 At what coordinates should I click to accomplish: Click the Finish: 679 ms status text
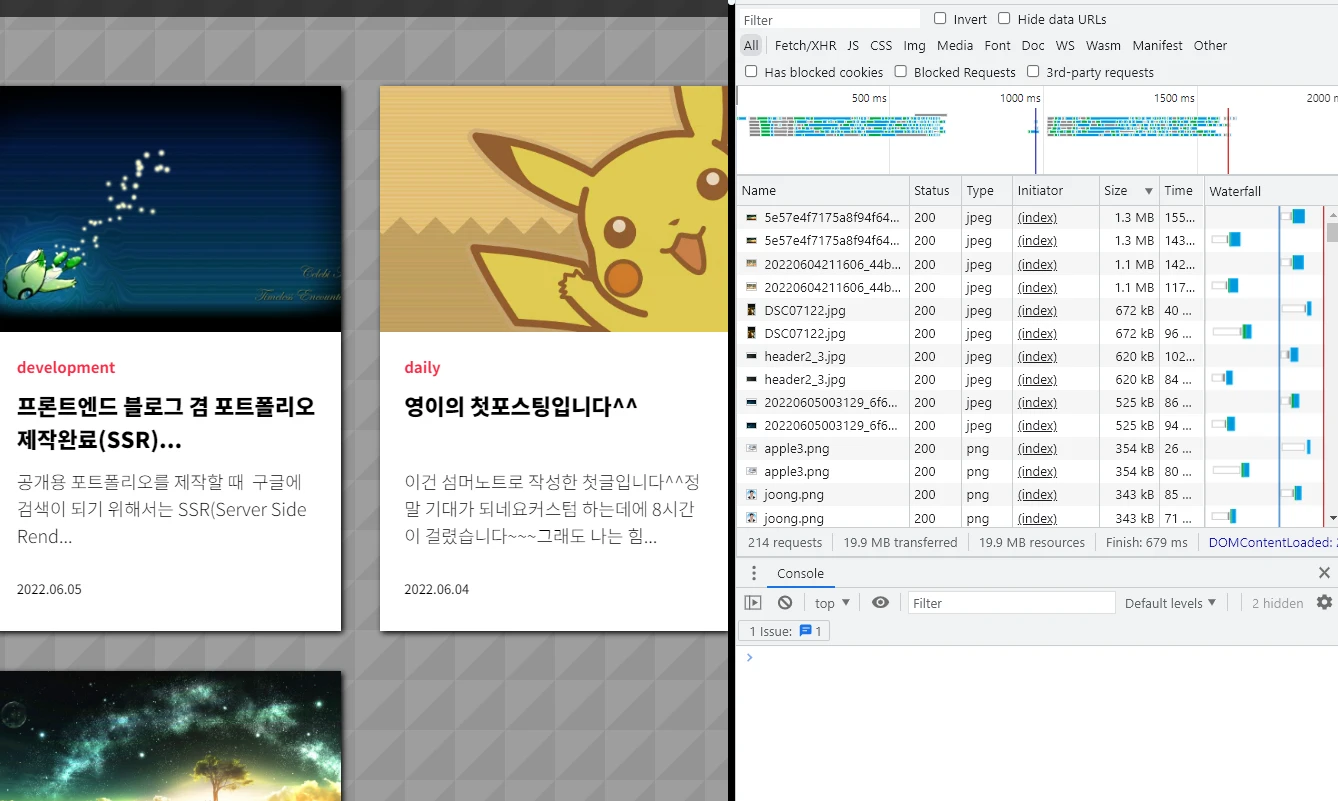[x=1147, y=542]
